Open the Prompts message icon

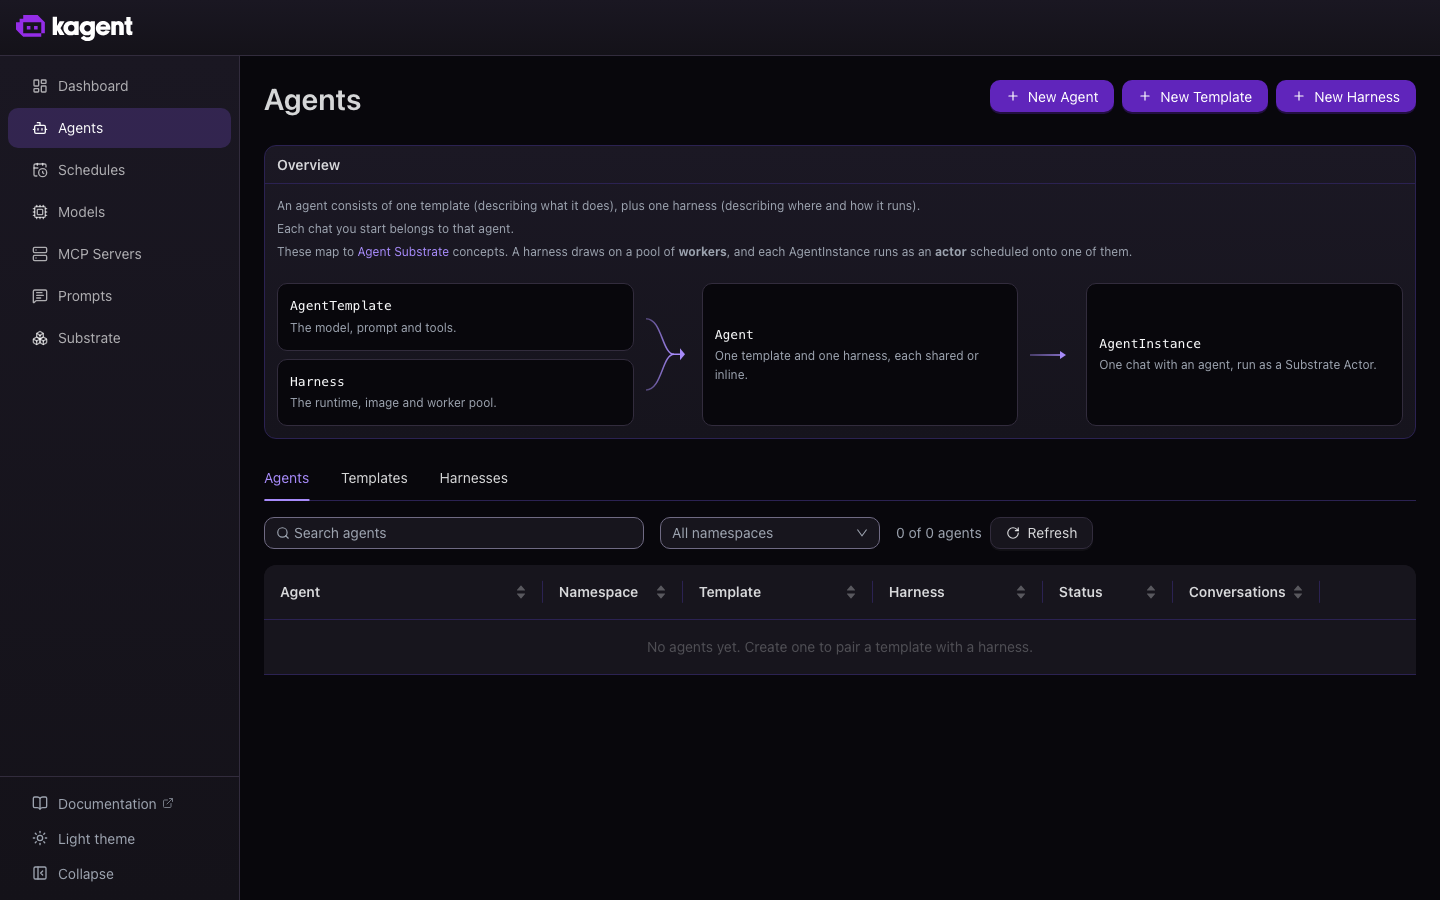(x=40, y=296)
